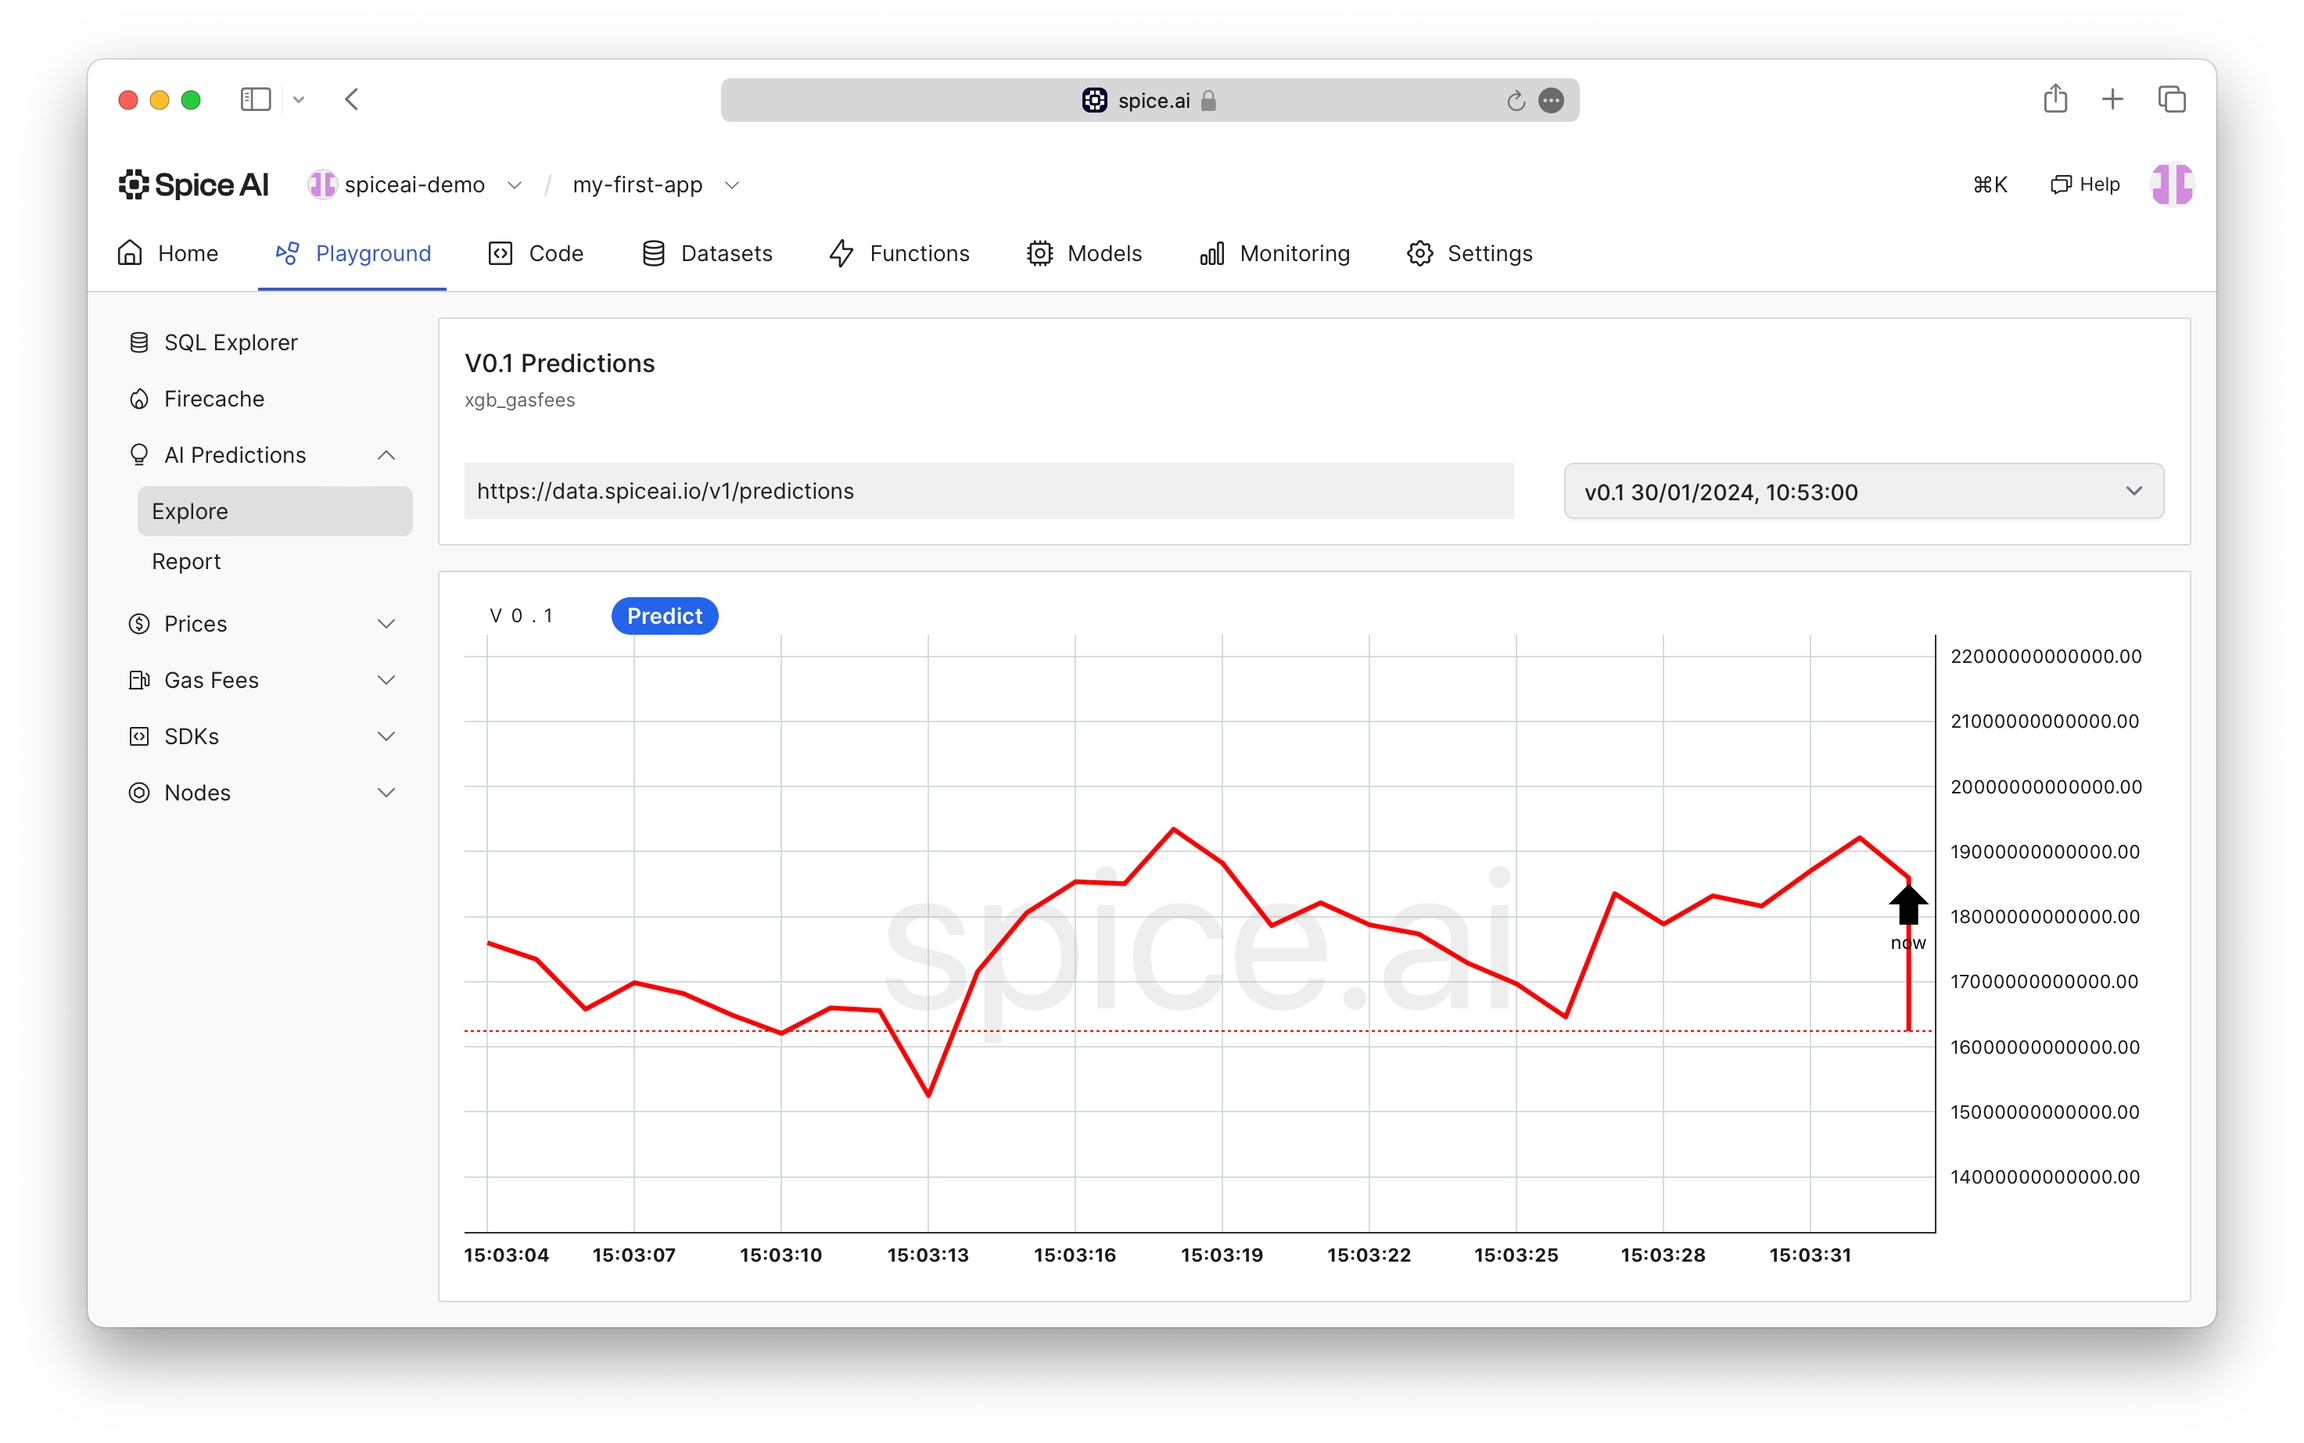Click the Spice AI logo icon
This screenshot has height=1443, width=2304.
133,184
